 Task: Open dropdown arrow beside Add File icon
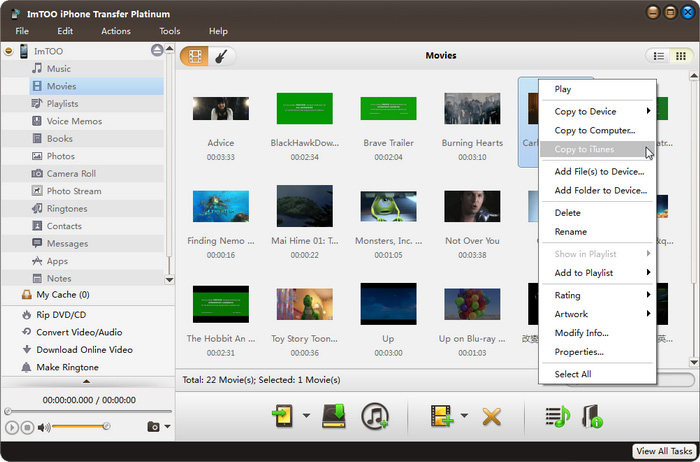point(464,416)
